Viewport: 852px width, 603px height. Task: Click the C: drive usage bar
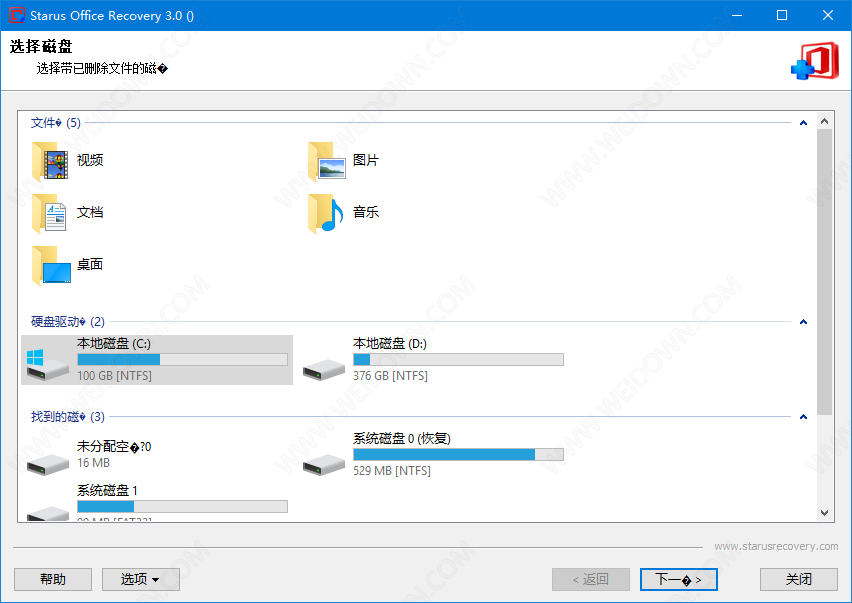tap(183, 360)
